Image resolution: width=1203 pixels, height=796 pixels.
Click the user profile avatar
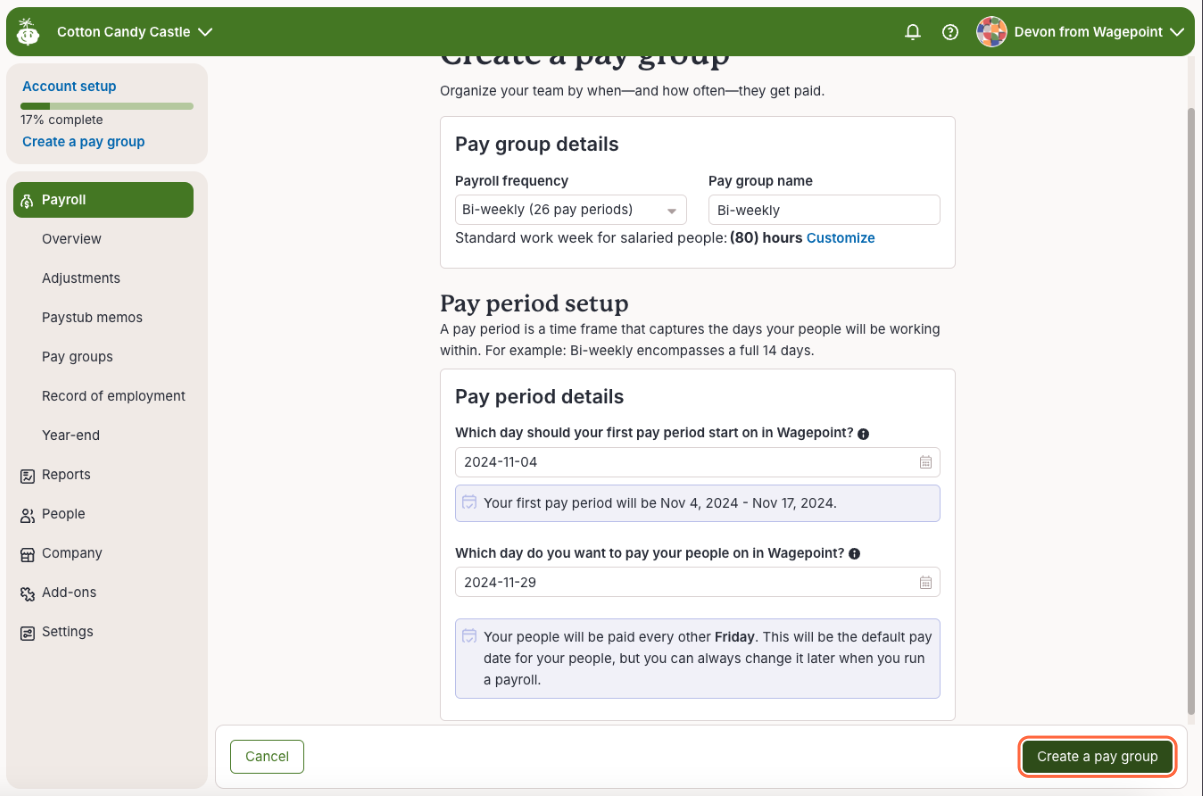click(991, 32)
